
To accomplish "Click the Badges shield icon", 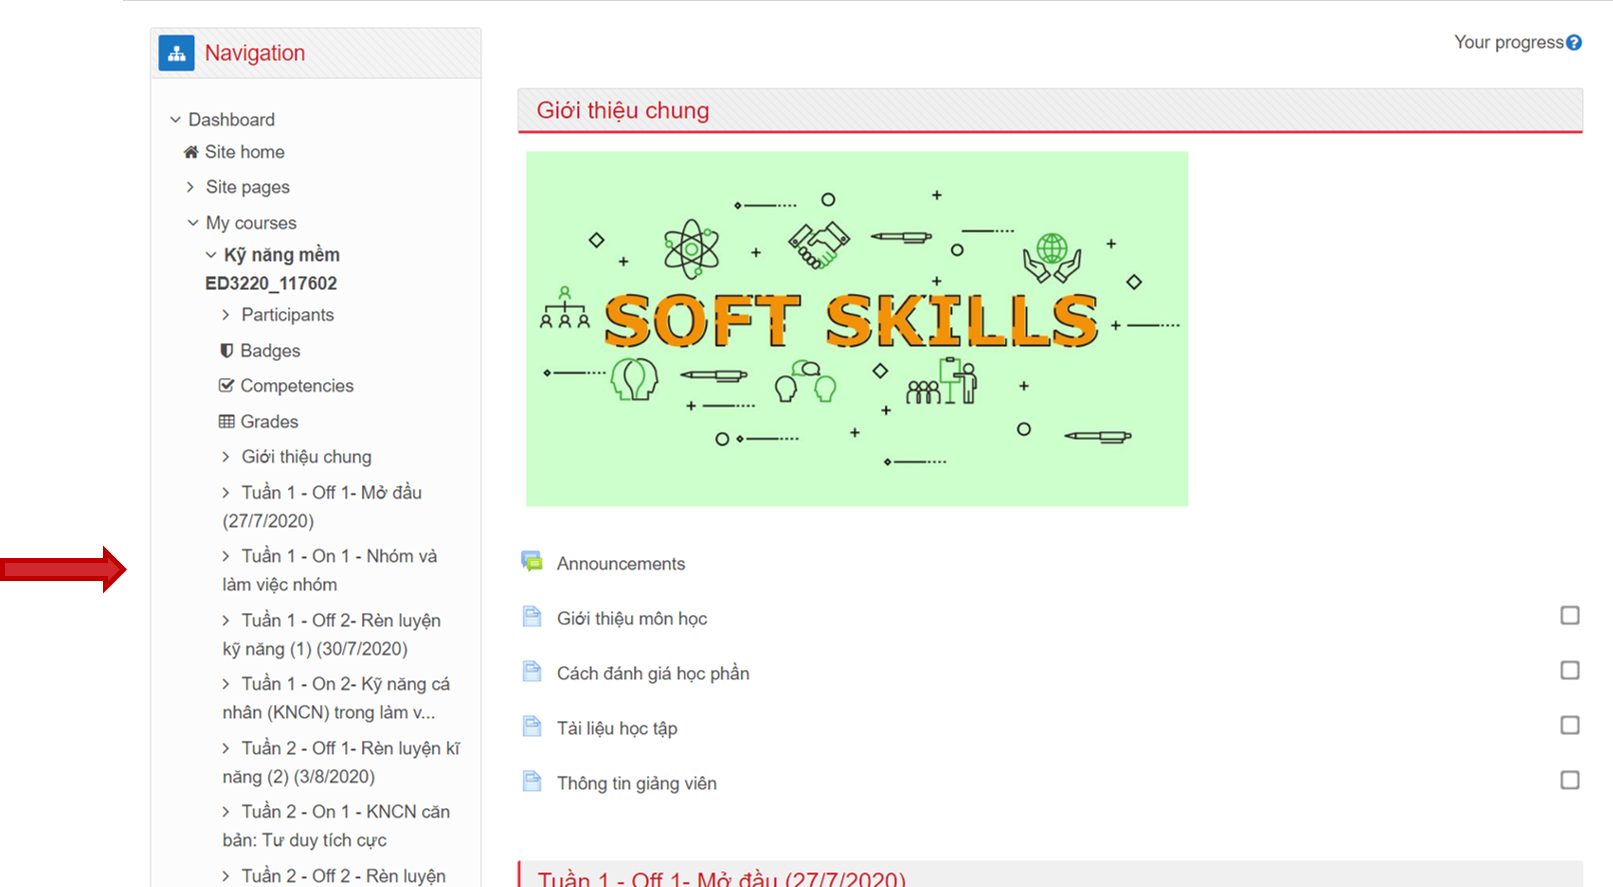I will pos(227,351).
